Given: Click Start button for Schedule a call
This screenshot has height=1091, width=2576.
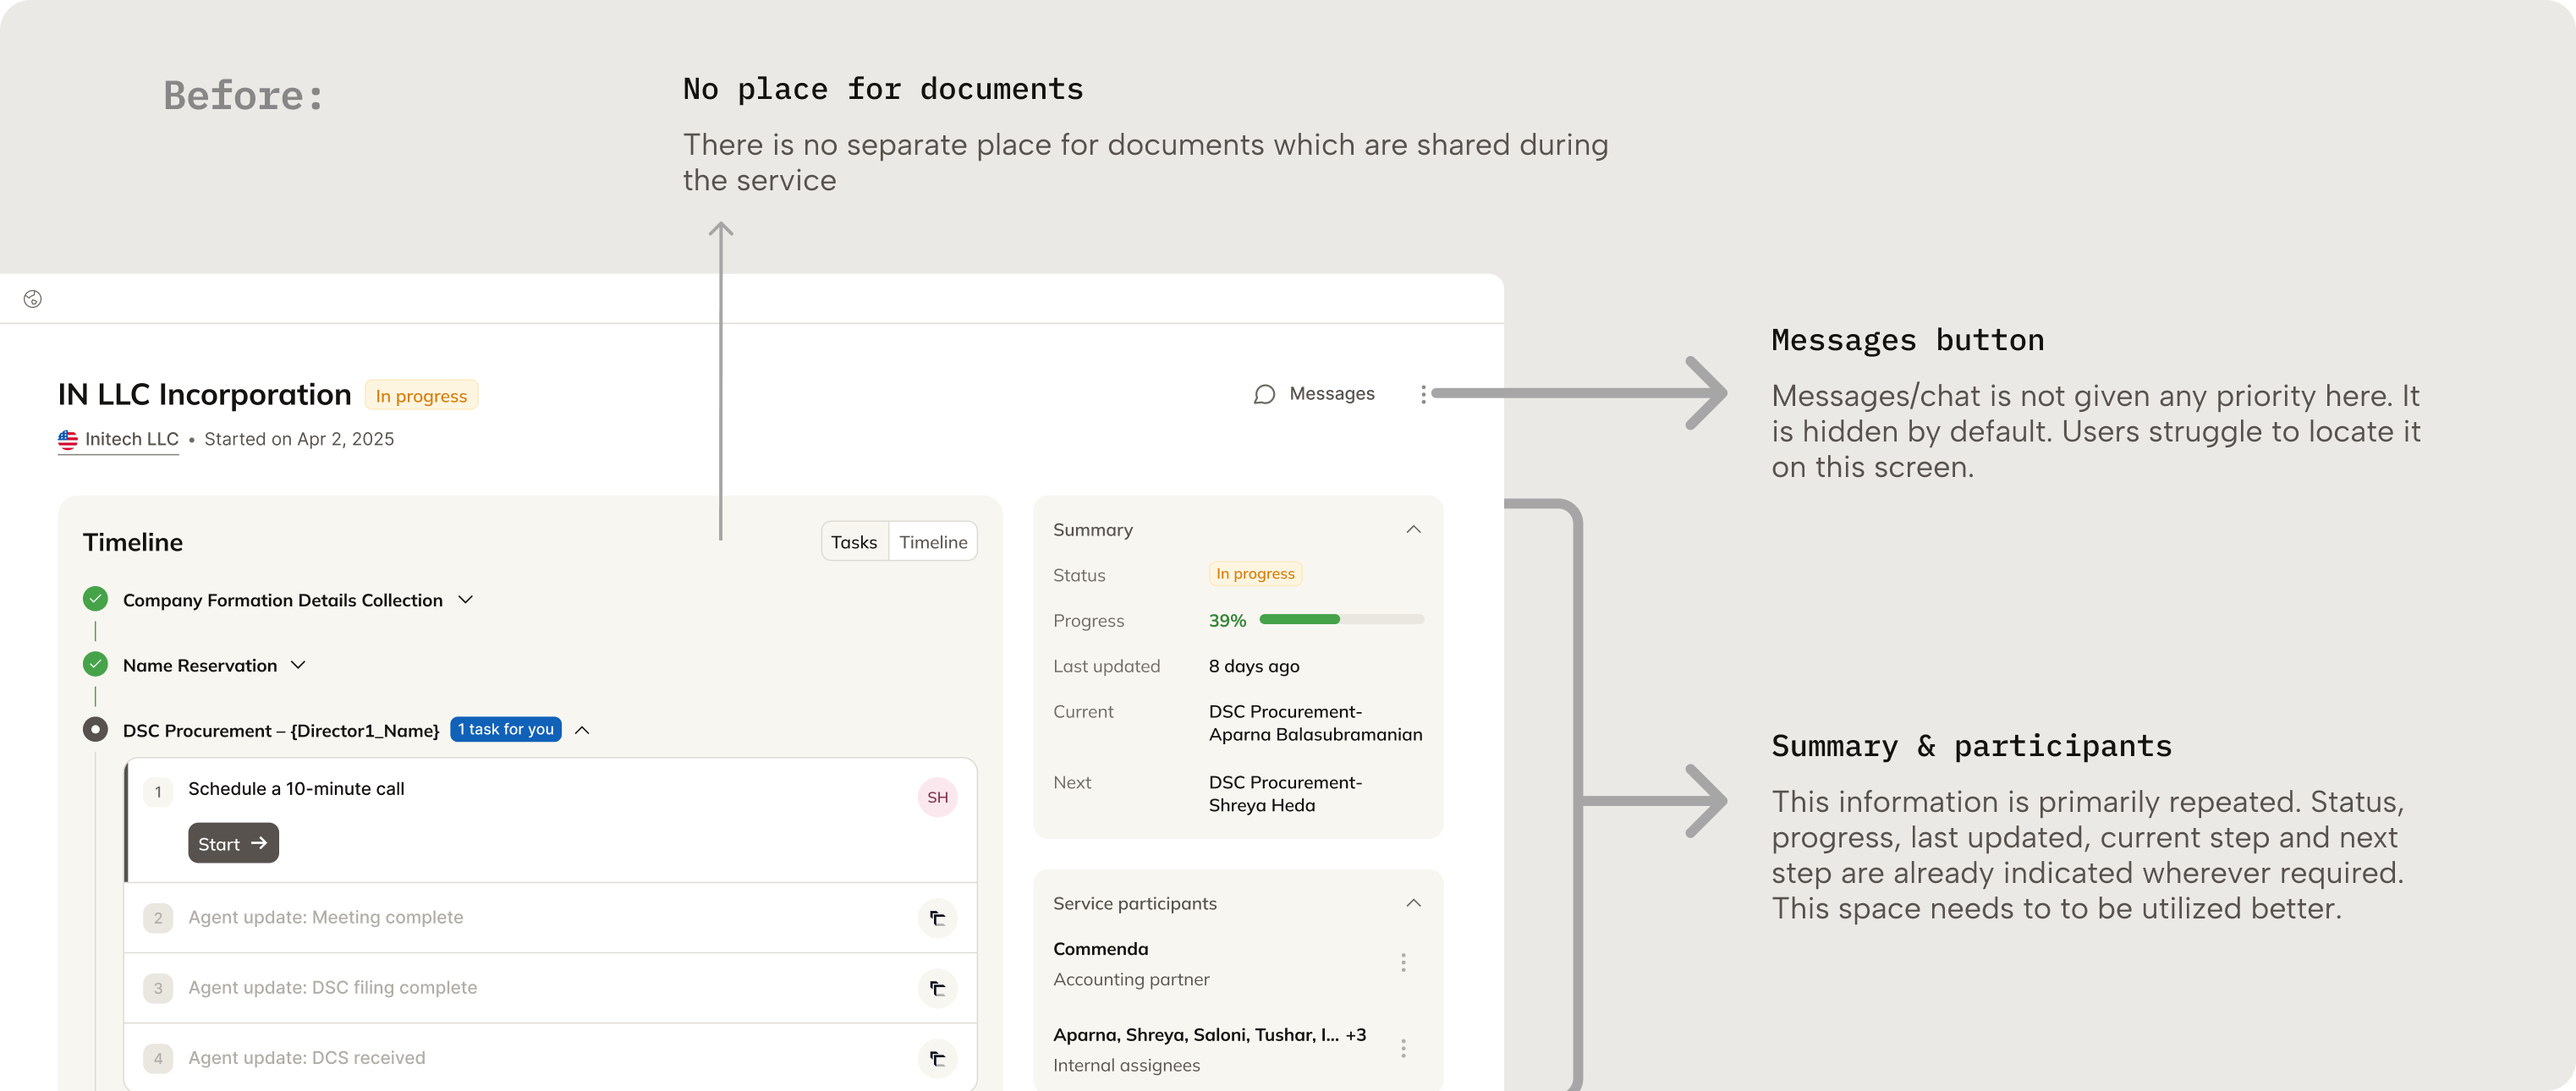Looking at the screenshot, I should pos(233,843).
